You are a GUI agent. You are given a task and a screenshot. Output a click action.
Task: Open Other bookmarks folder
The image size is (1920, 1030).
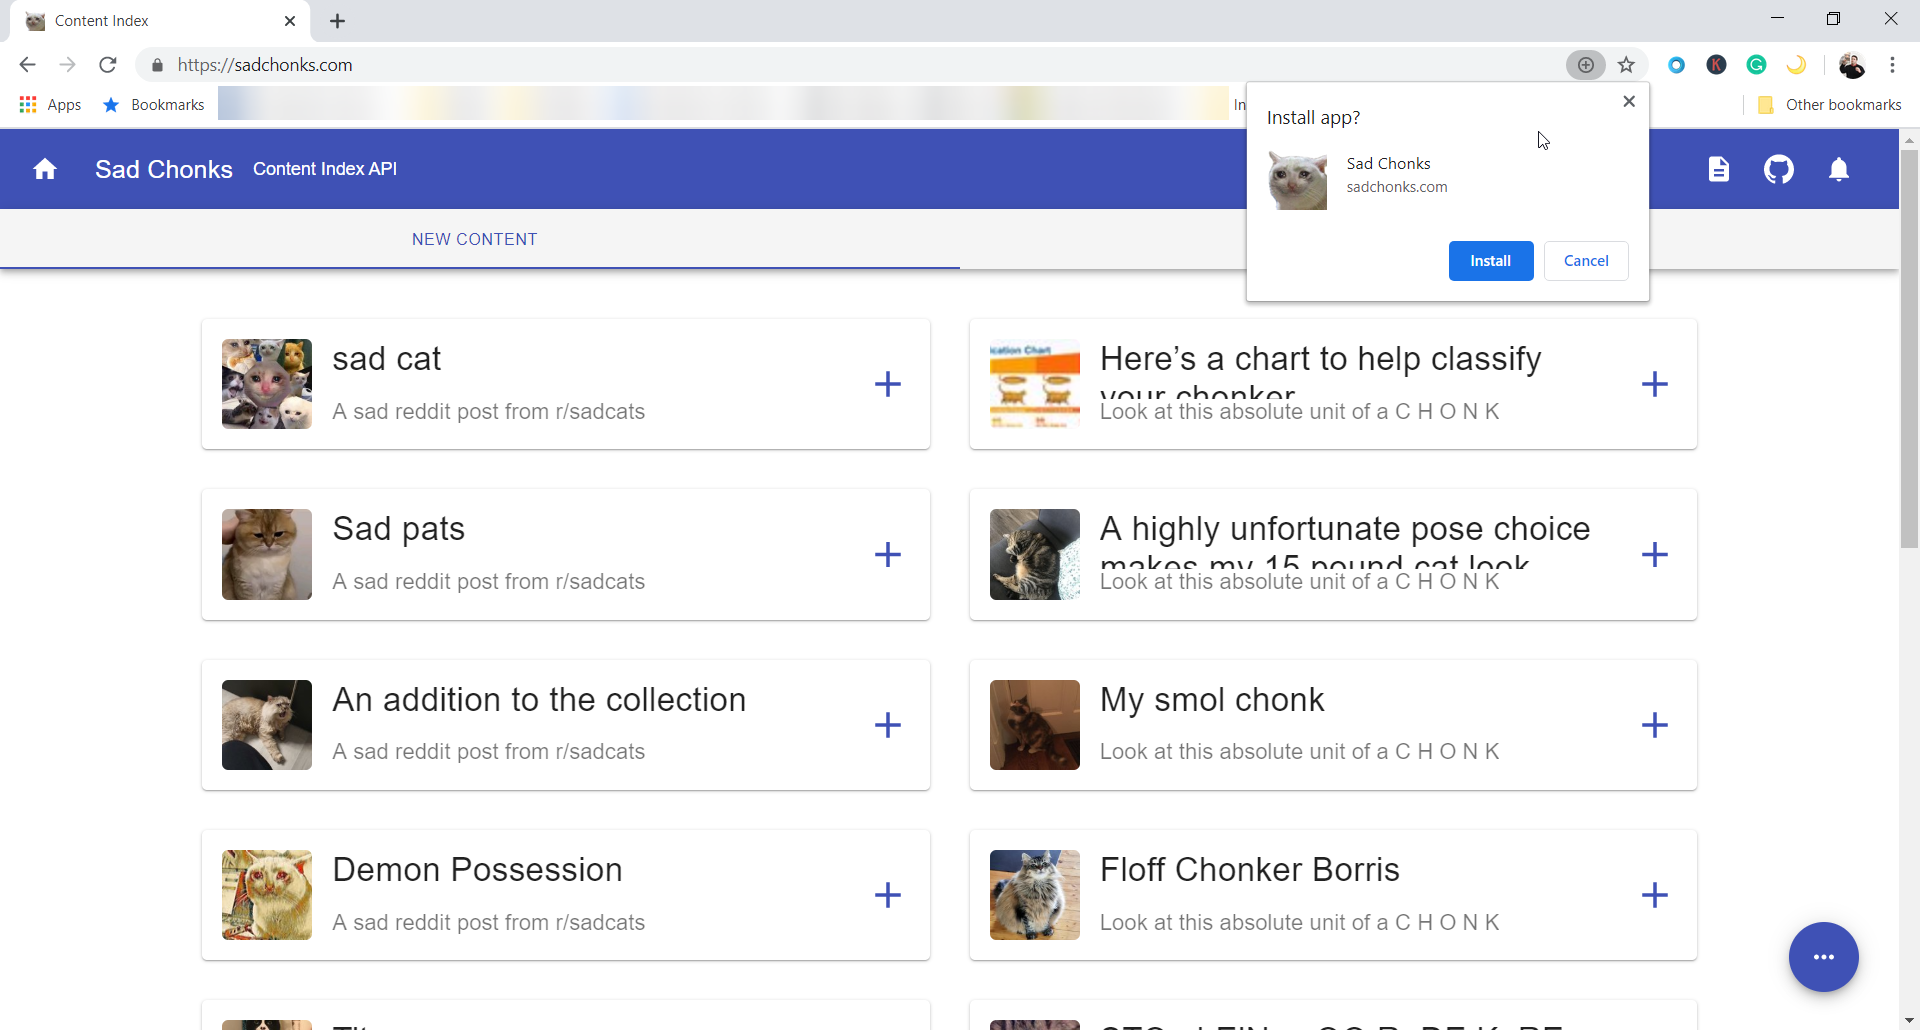1829,105
